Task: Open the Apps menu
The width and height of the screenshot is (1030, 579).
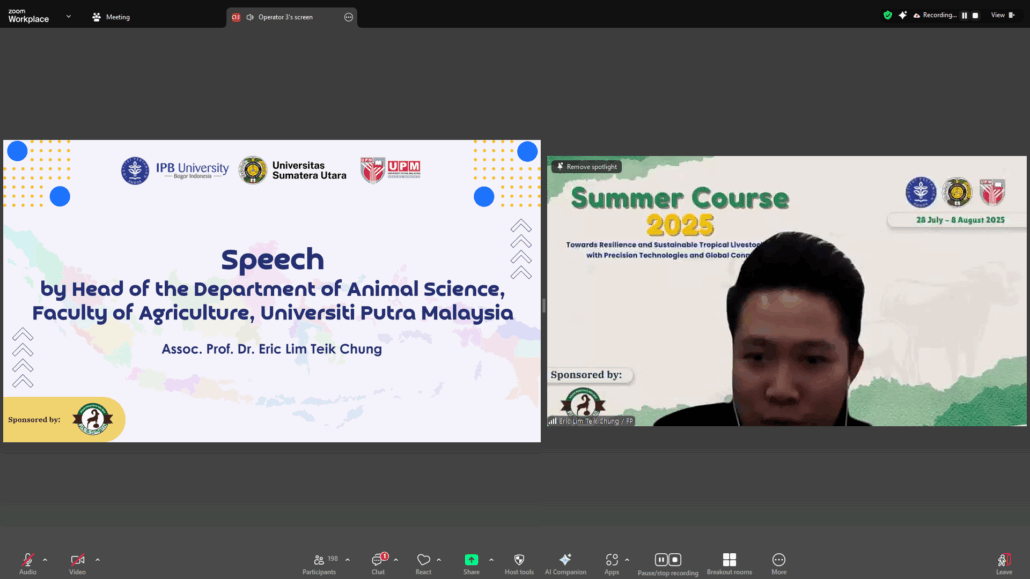Action: point(611,560)
